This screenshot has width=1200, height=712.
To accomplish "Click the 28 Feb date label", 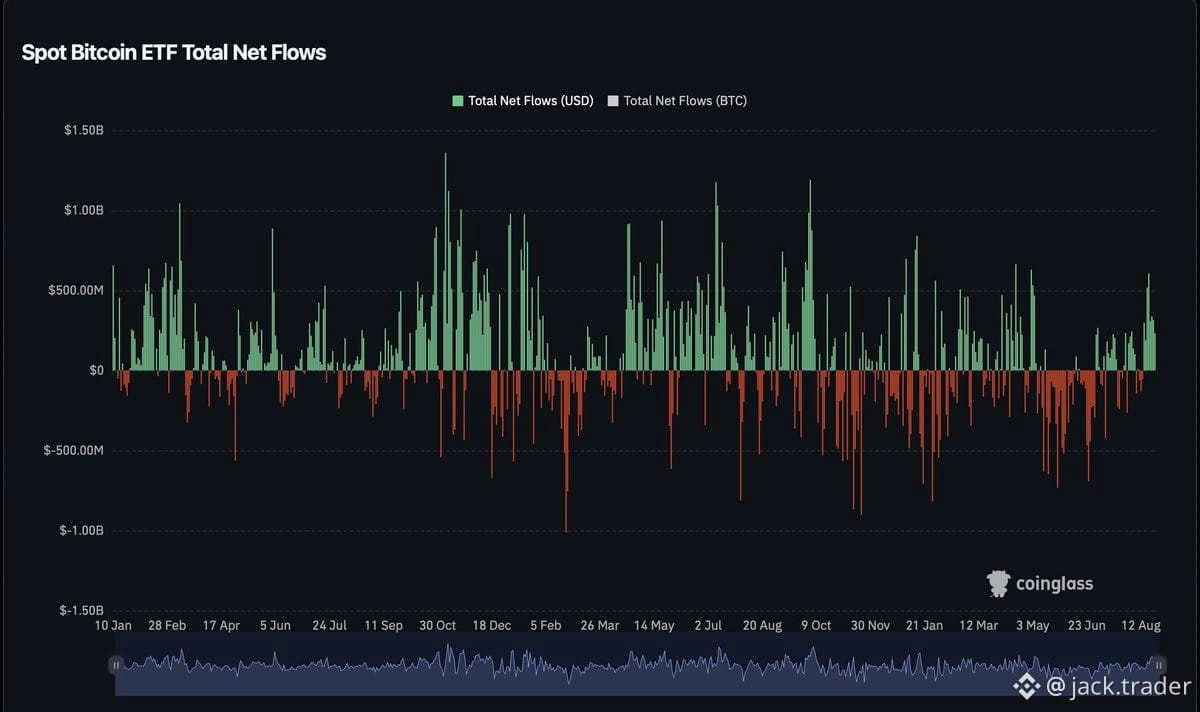I will pos(167,626).
